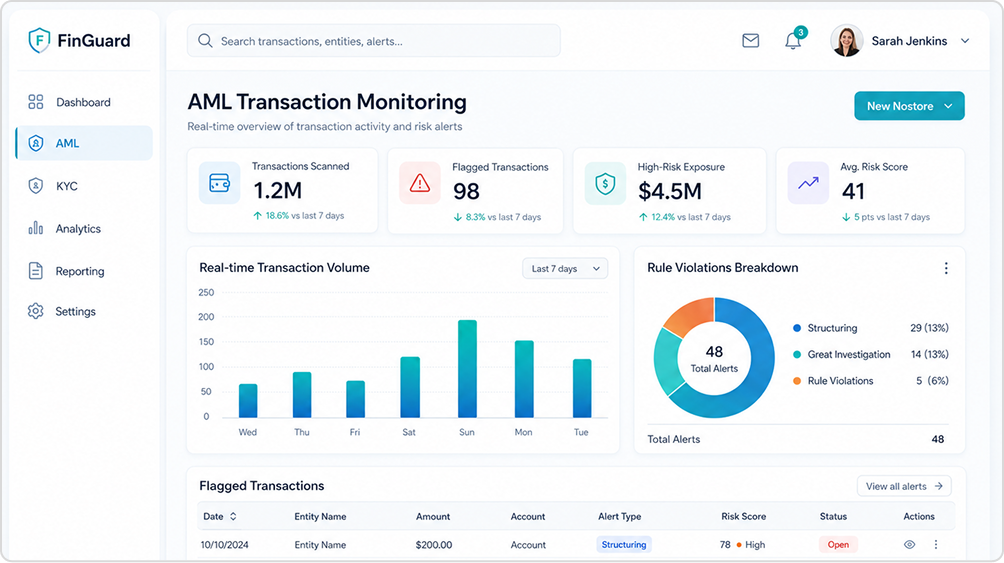Follow the View all alerts link
This screenshot has height=563, width=1004.
pyautogui.click(x=904, y=486)
